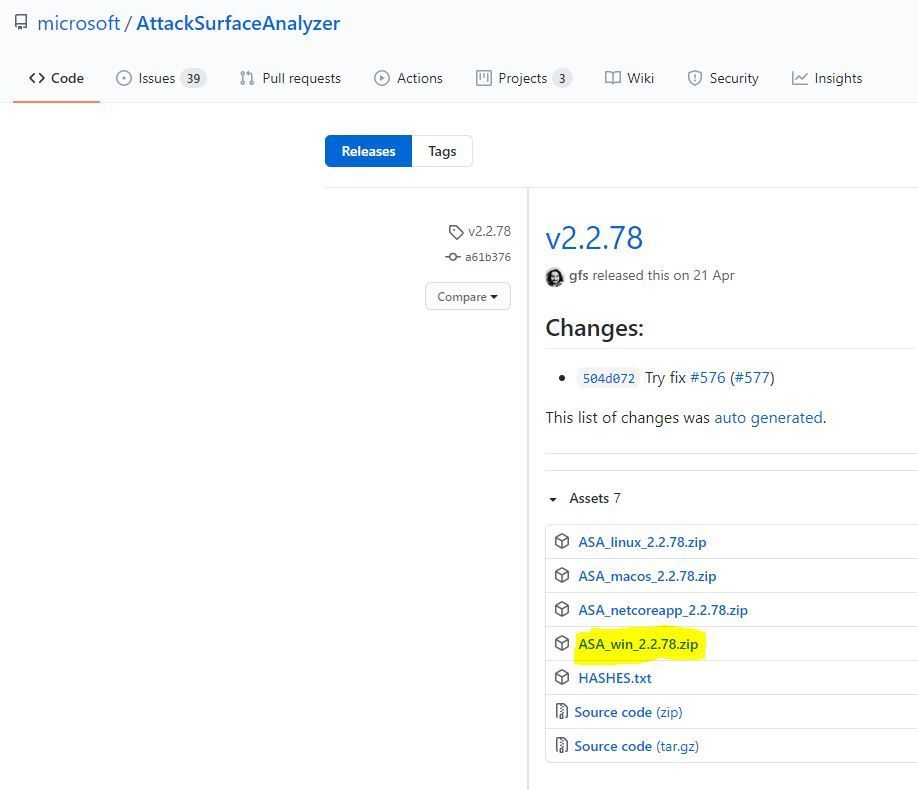This screenshot has width=917, height=790.
Task: Open the Security tab
Action: (x=723, y=78)
